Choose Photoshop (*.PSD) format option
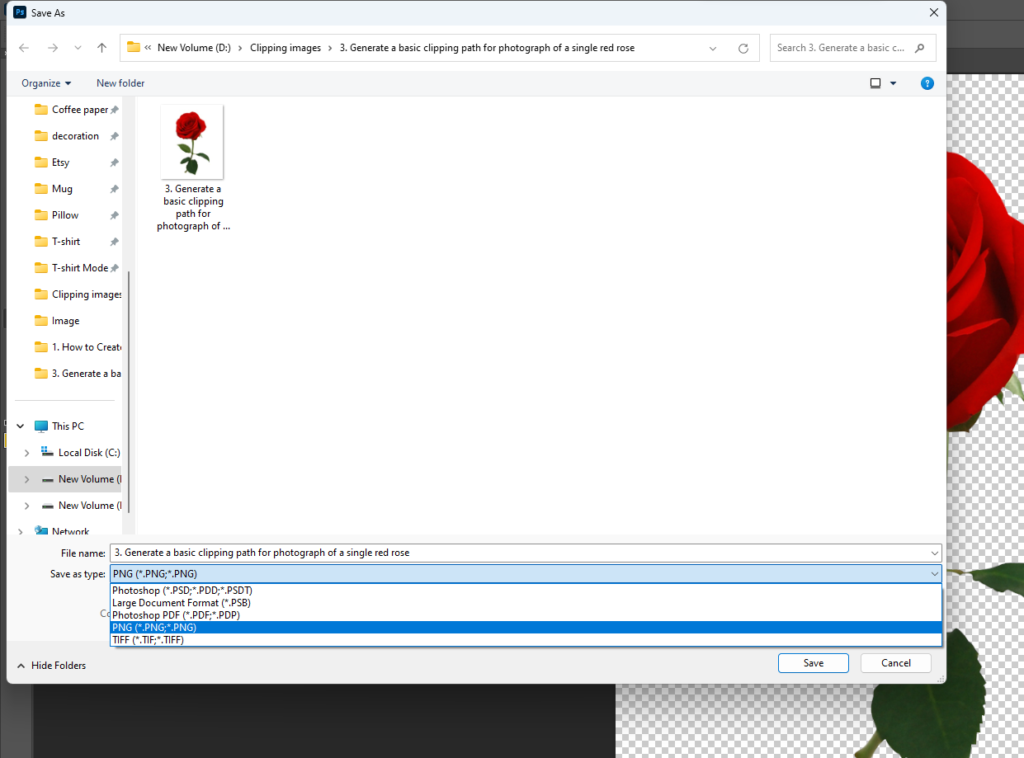The height and width of the screenshot is (758, 1024). click(x=526, y=590)
